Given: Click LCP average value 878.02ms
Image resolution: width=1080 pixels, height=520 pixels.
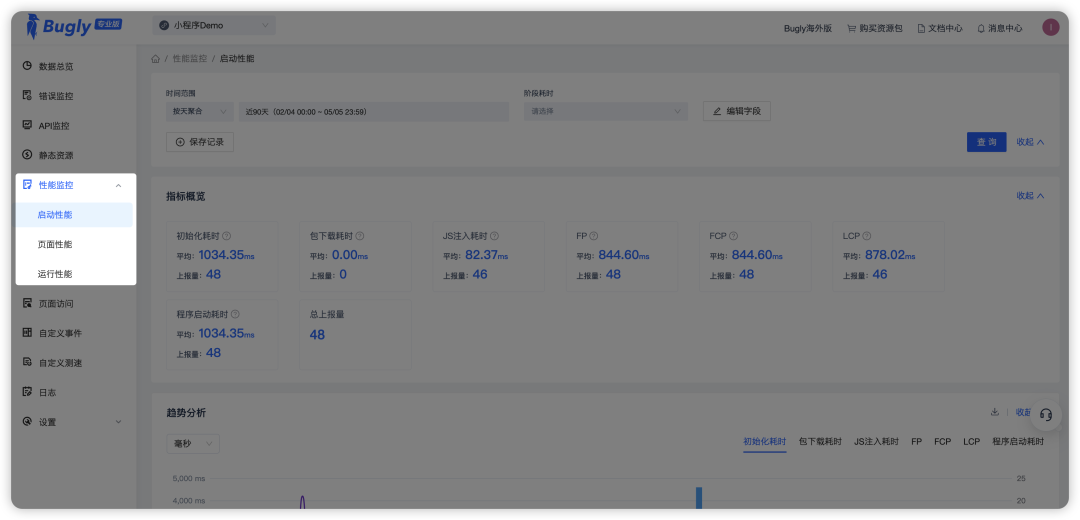Looking at the screenshot, I should (x=890, y=256).
